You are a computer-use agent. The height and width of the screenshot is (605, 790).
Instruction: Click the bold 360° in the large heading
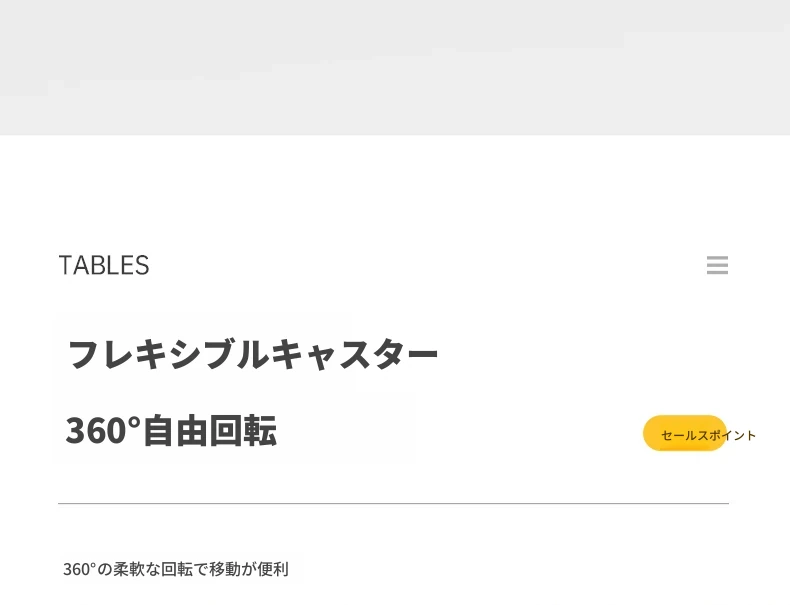(x=103, y=431)
